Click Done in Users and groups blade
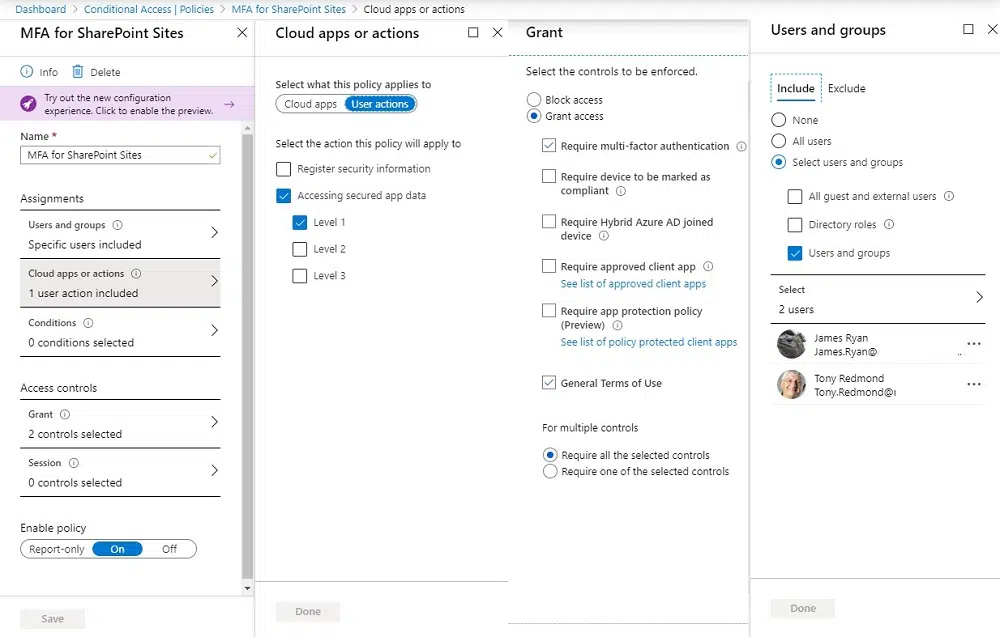The image size is (1000, 637). [x=803, y=608]
